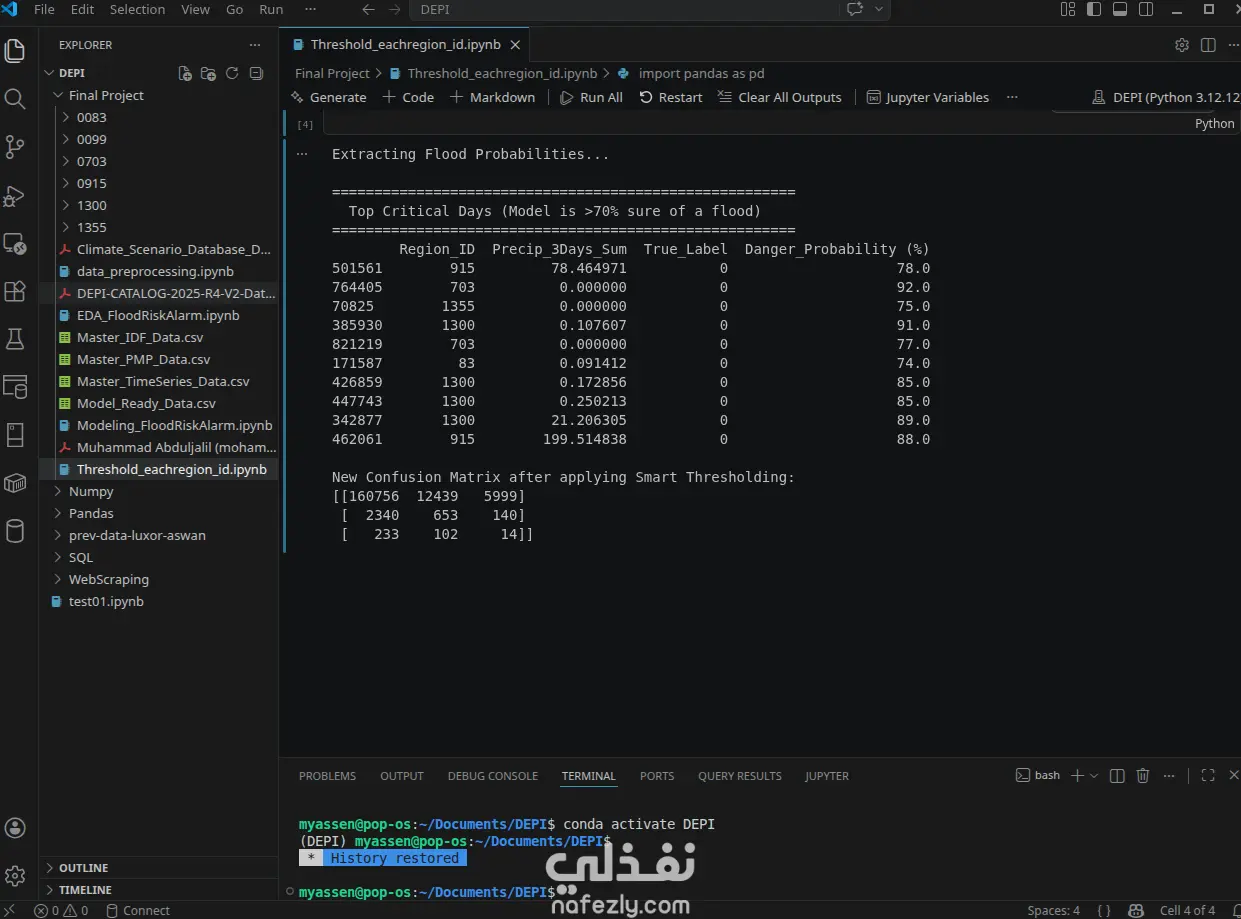The width and height of the screenshot is (1241, 919).
Task: Click Generate in notebook toolbar
Action: (328, 97)
